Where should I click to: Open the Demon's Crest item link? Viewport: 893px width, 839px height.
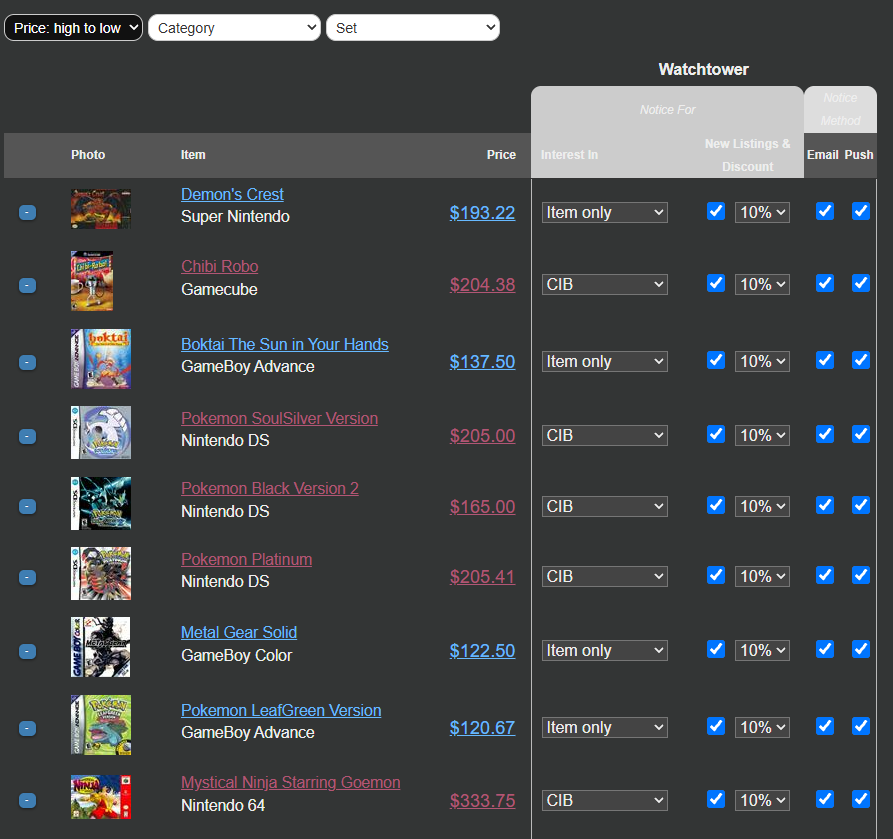[x=232, y=194]
